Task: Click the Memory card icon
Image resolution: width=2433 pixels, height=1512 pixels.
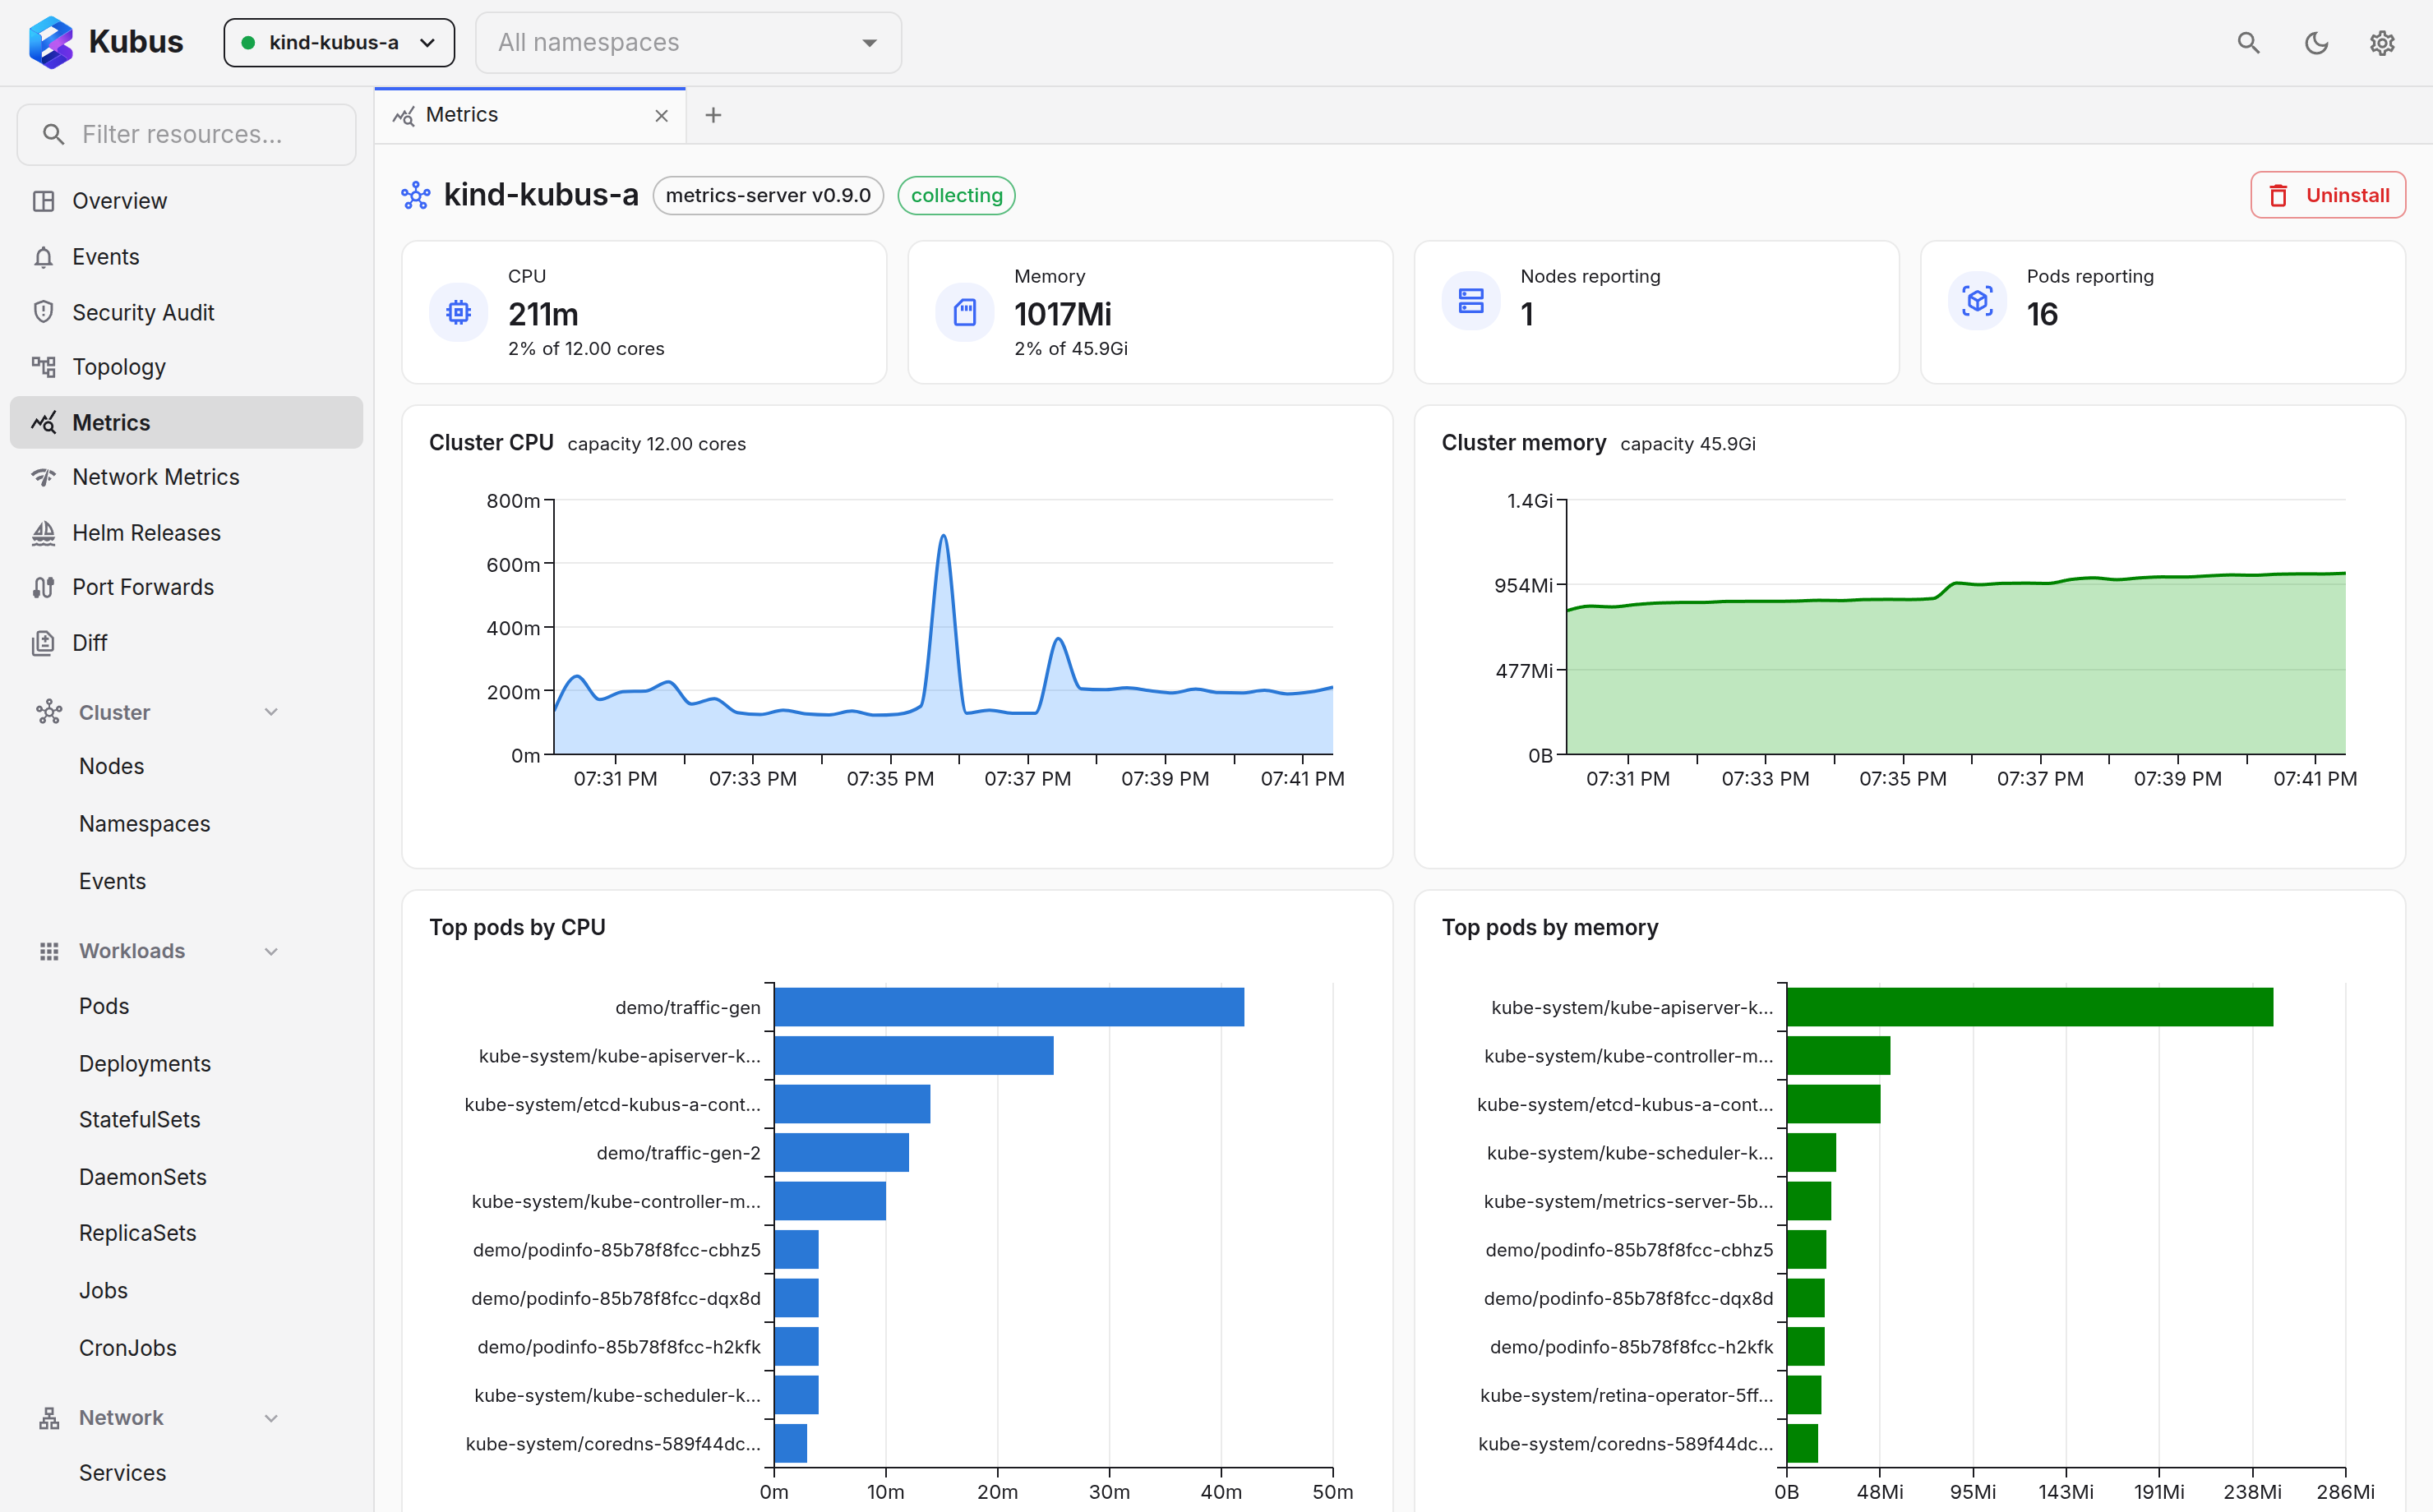Action: tap(964, 312)
